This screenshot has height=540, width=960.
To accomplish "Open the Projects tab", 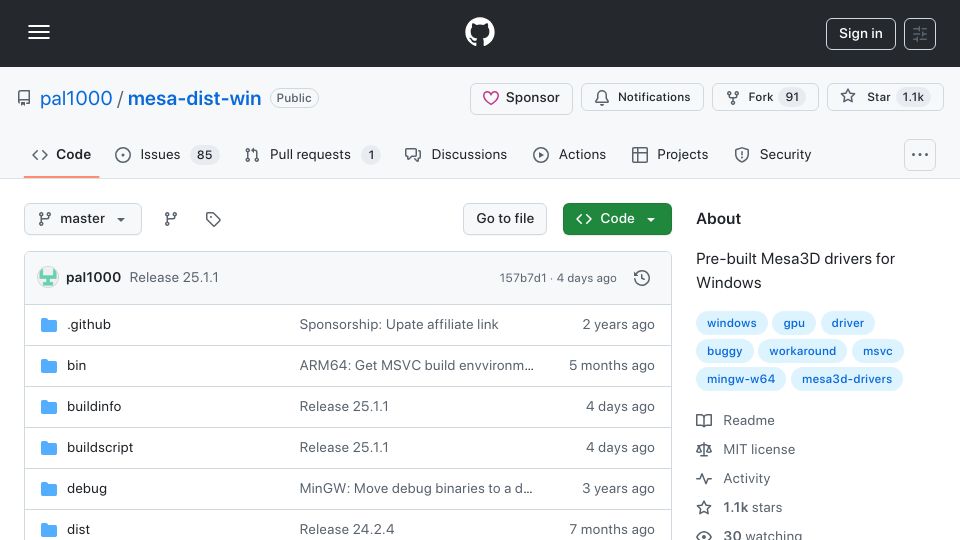I will click(x=669, y=155).
